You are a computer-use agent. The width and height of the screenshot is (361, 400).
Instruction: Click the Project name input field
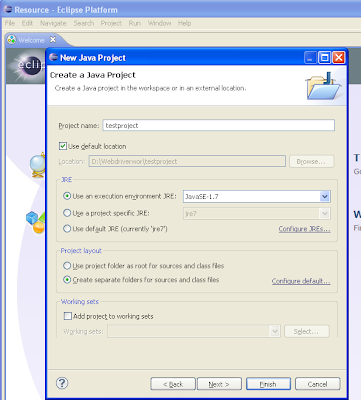[x=218, y=125]
